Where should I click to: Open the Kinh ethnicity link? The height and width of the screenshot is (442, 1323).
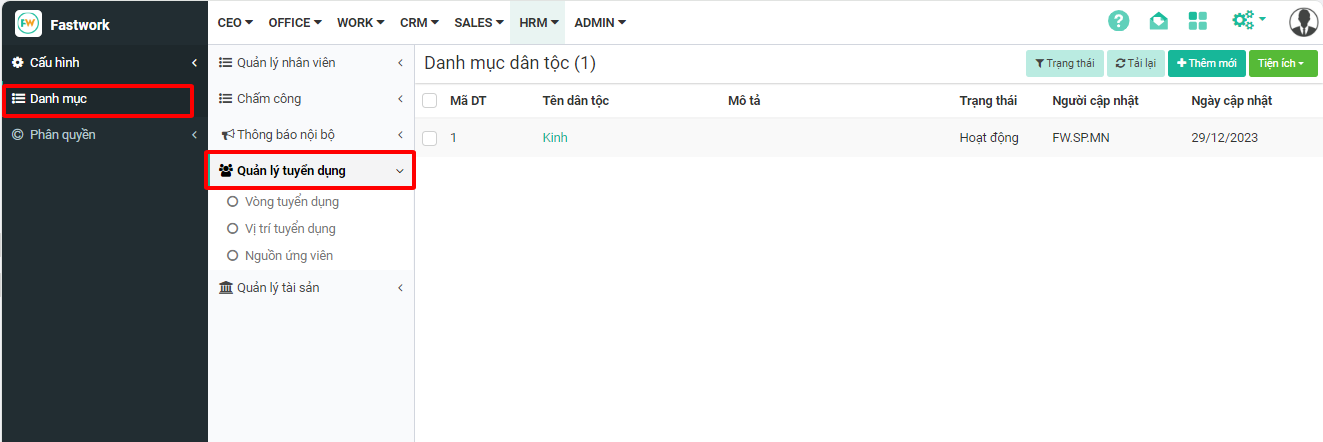(555, 138)
